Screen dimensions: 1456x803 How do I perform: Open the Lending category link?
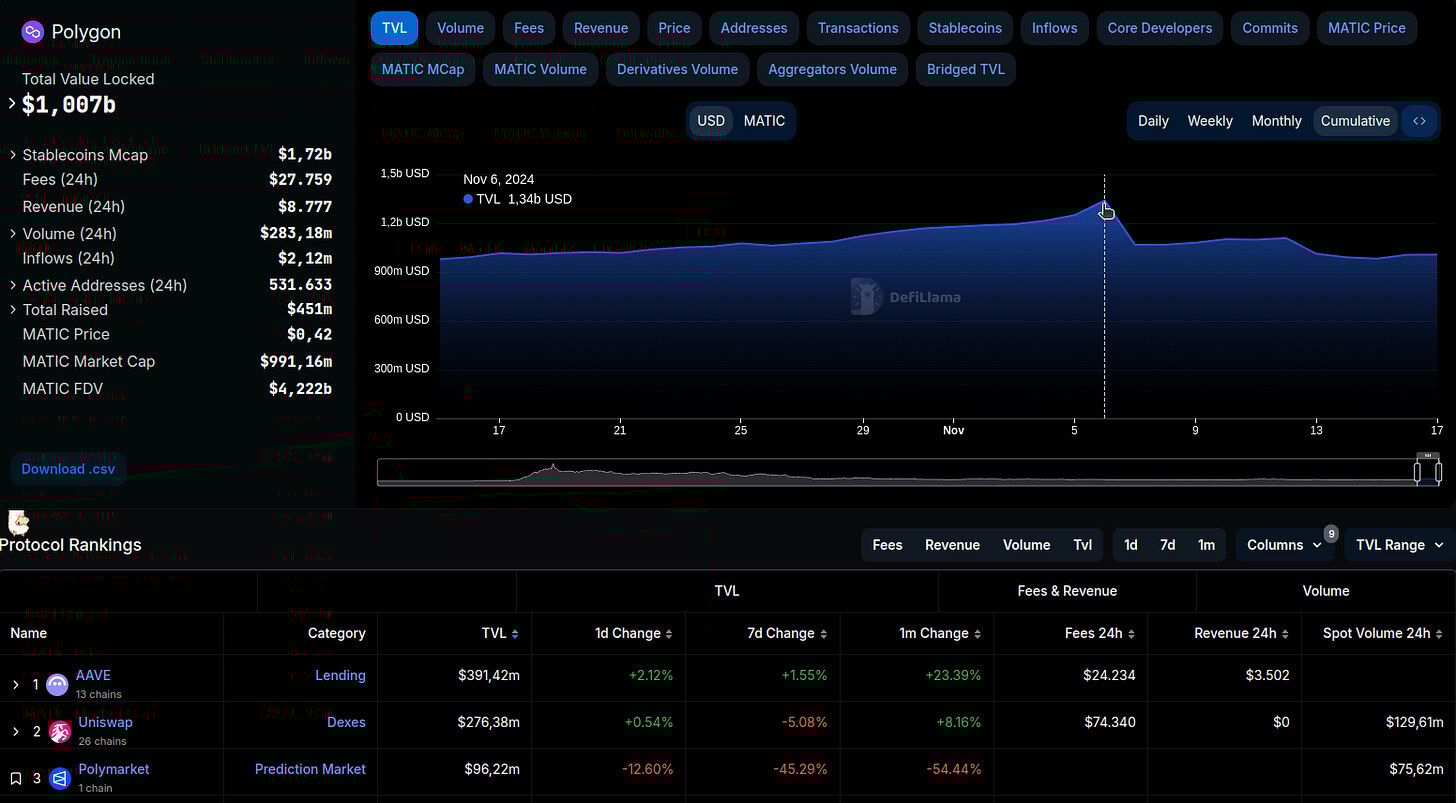point(340,675)
